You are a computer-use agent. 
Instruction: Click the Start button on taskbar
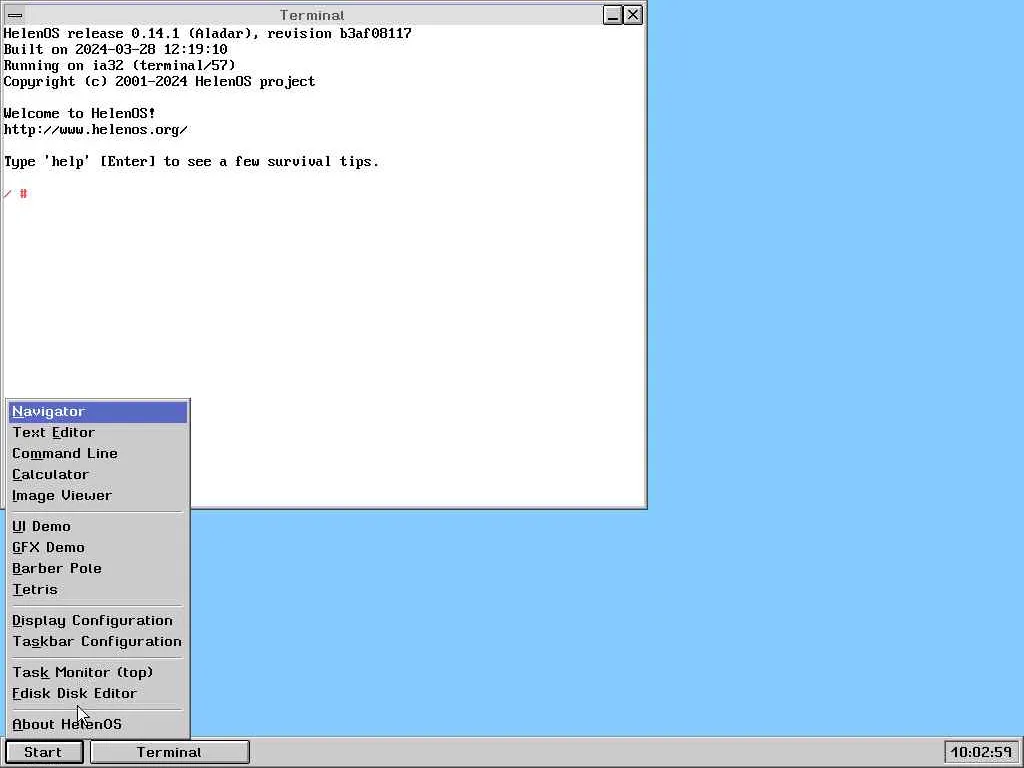pos(44,752)
